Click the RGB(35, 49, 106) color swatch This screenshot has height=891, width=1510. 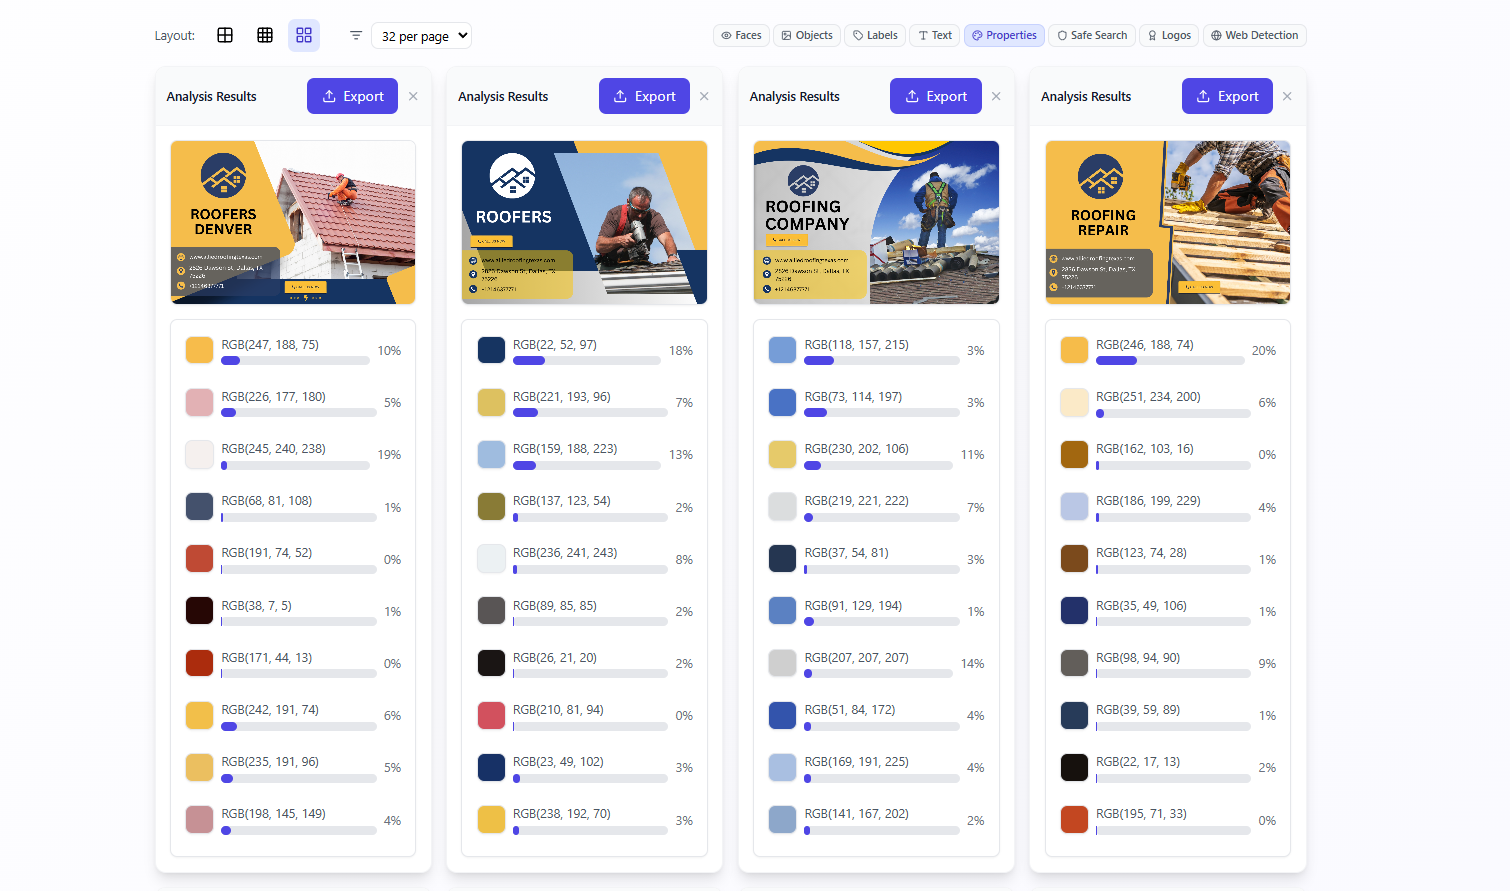[1074, 610]
